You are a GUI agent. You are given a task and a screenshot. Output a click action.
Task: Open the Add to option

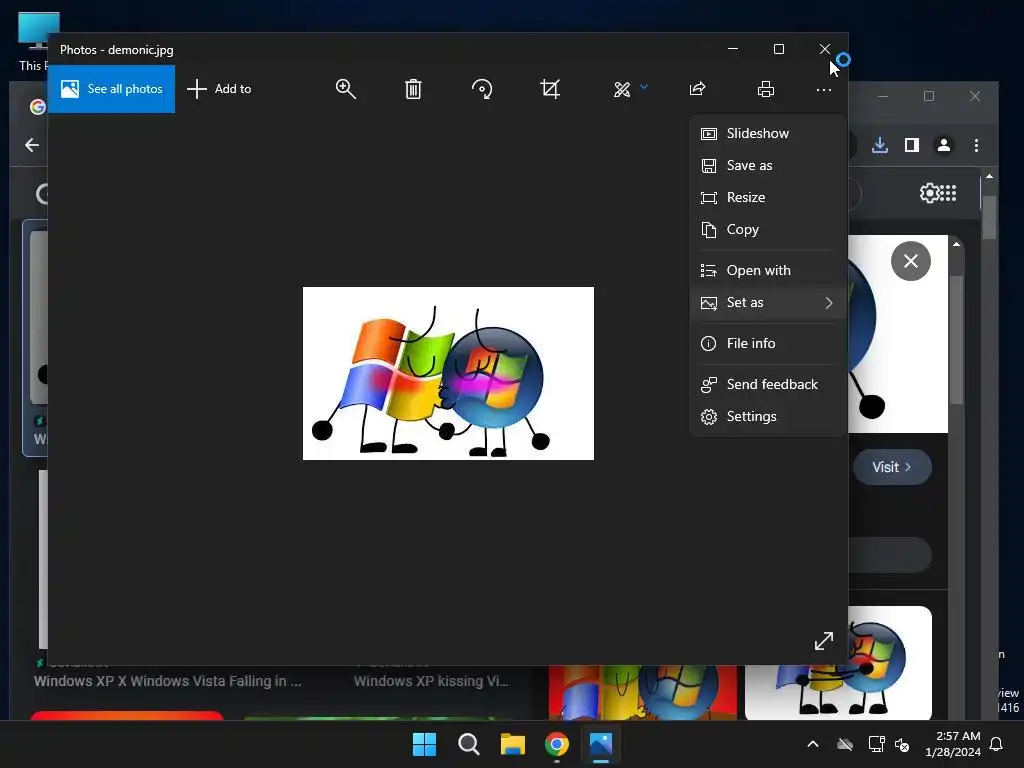pyautogui.click(x=219, y=89)
